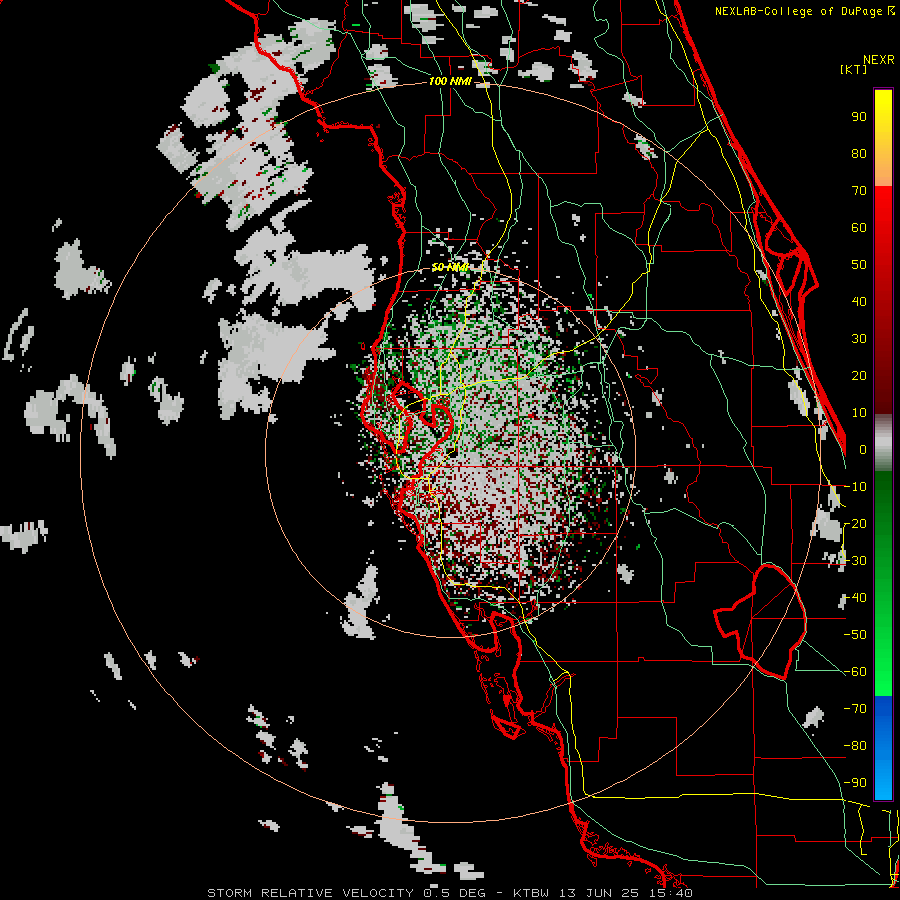The image size is (900, 900).
Task: Select the -80 knot scale label
Action: click(855, 746)
